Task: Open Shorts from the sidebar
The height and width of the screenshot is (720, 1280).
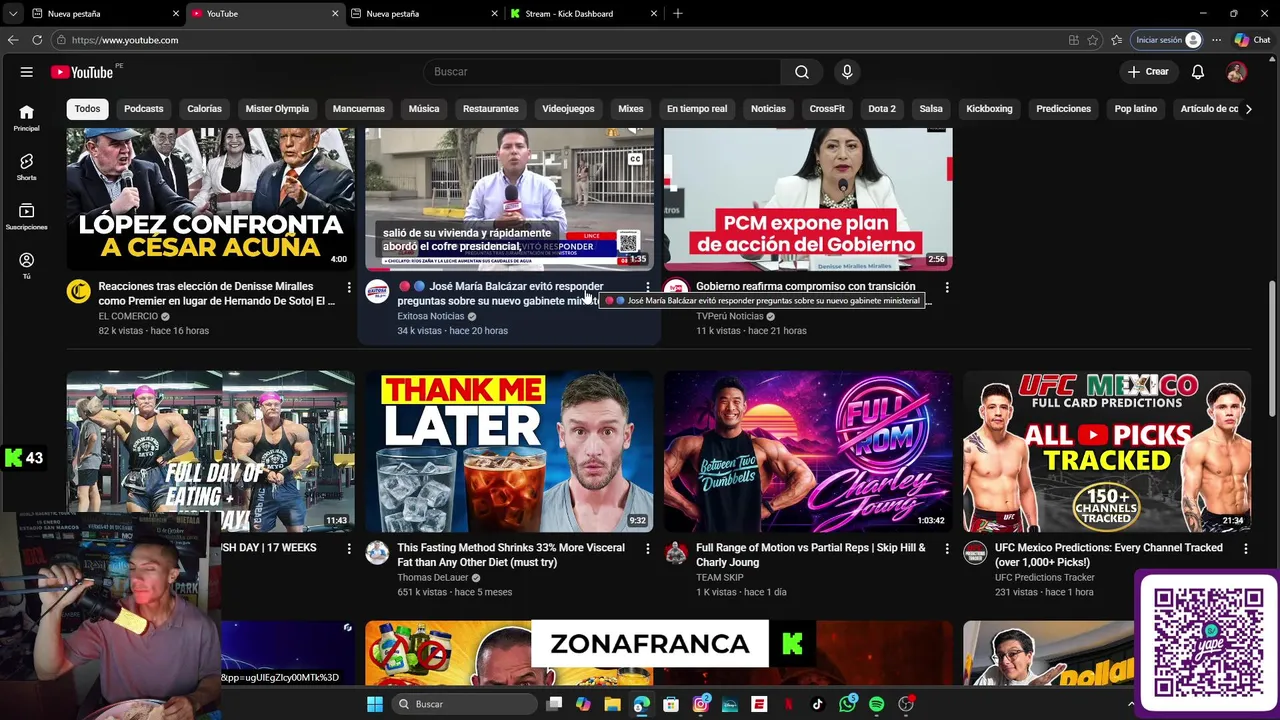Action: click(27, 167)
